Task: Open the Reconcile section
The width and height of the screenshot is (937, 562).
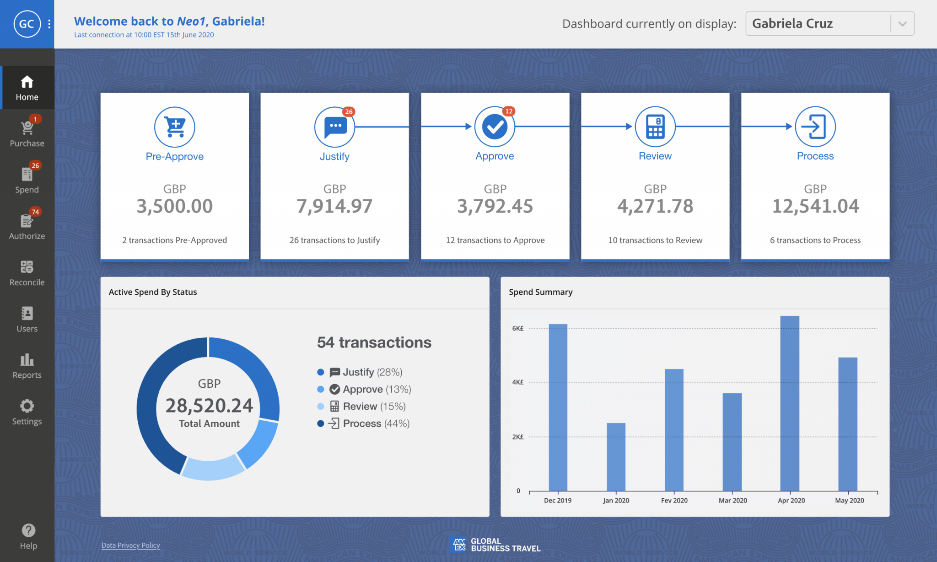Action: (x=27, y=272)
